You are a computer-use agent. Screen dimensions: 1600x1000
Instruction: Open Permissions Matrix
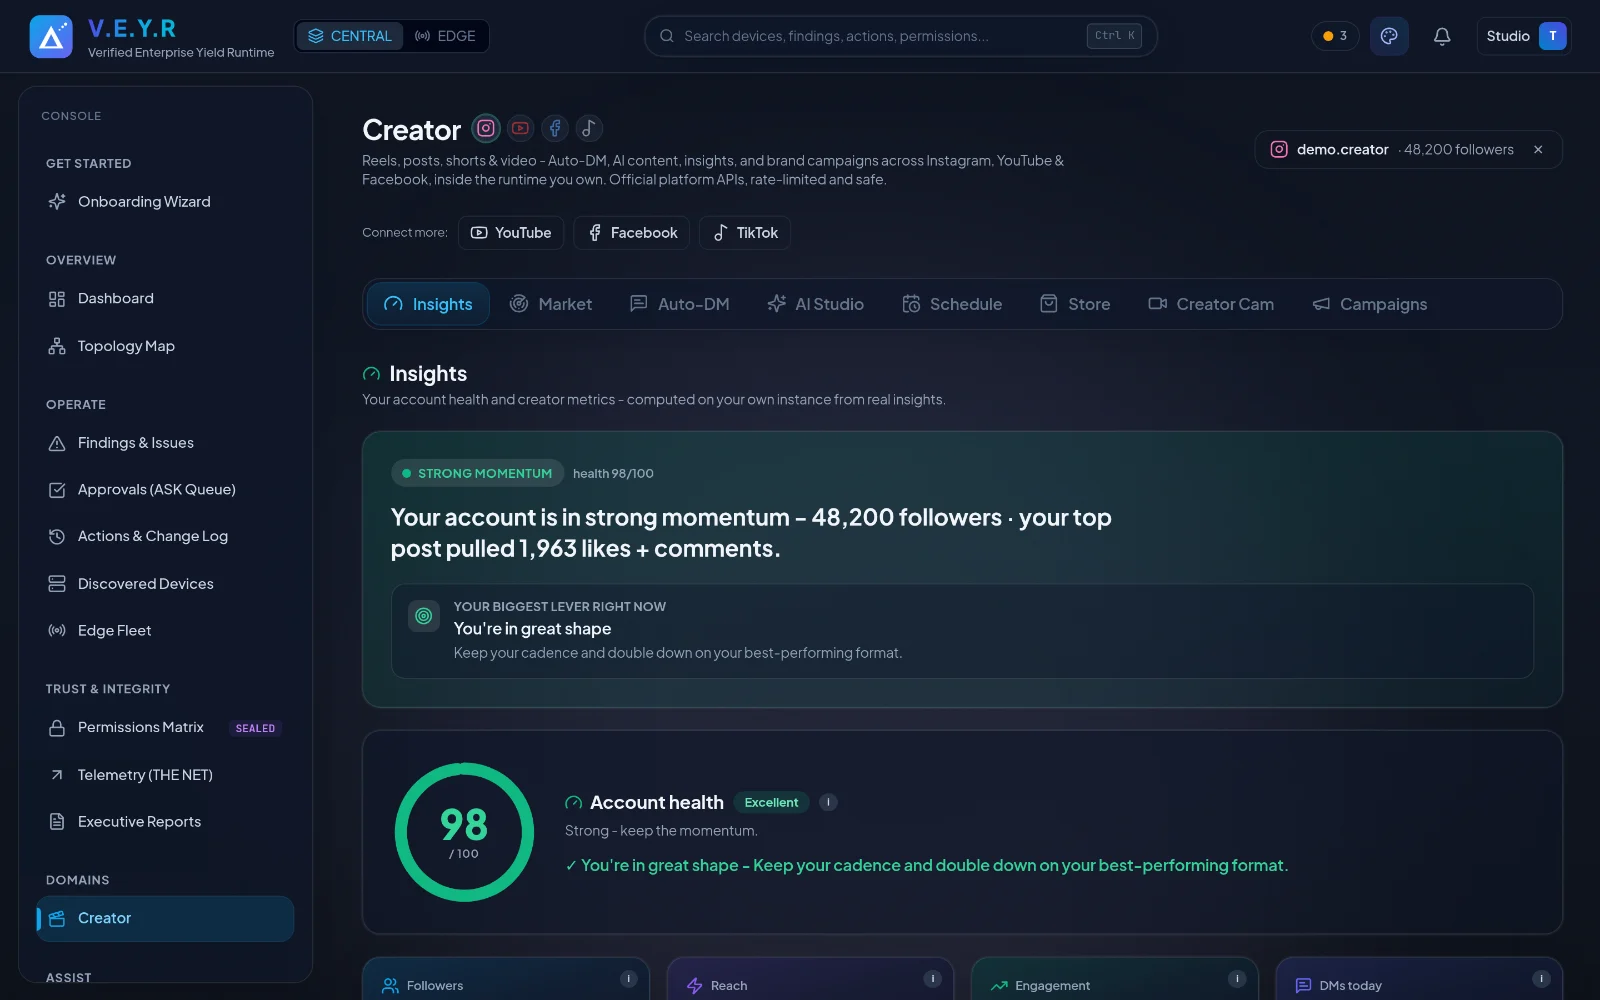click(x=165, y=728)
